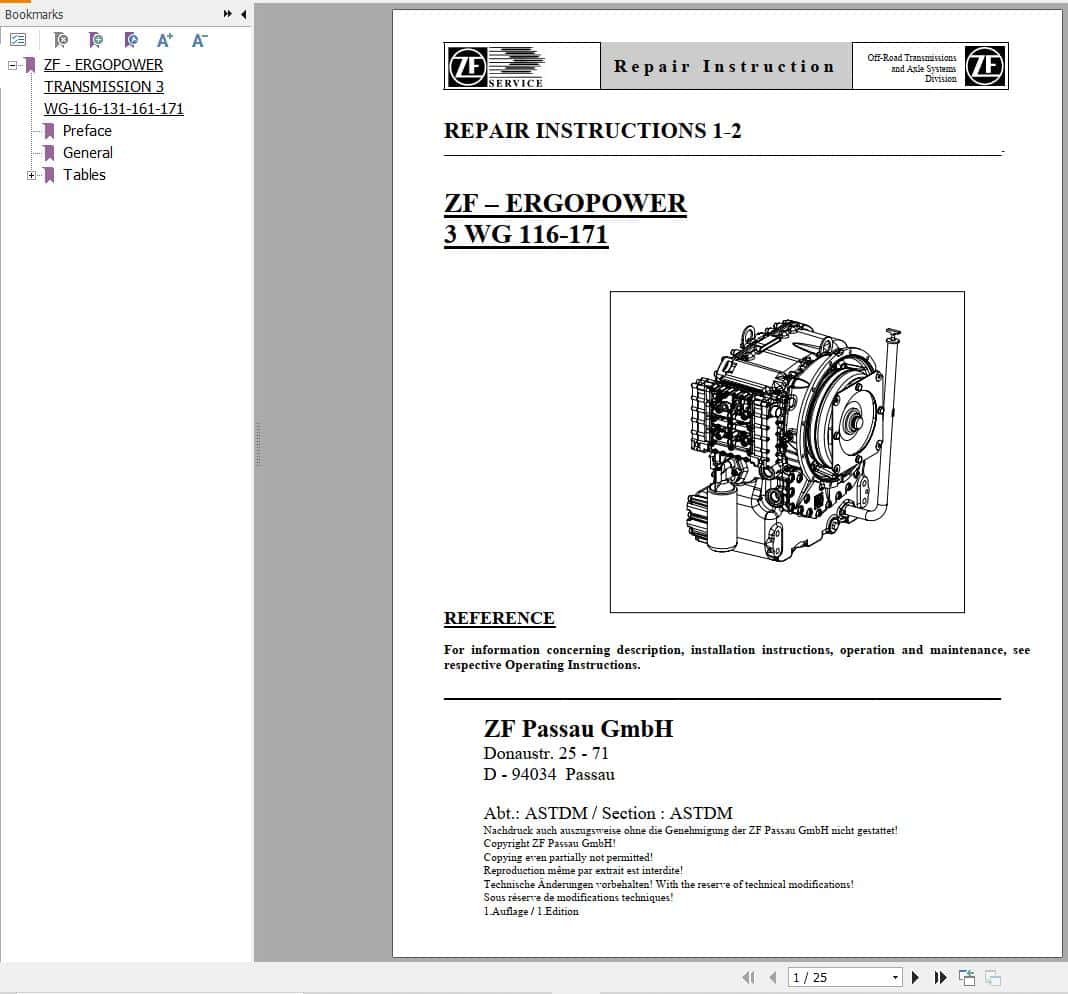Click the bookmark properties icon after add bookmark
Screen dimensions: 1068x994
pos(131,40)
